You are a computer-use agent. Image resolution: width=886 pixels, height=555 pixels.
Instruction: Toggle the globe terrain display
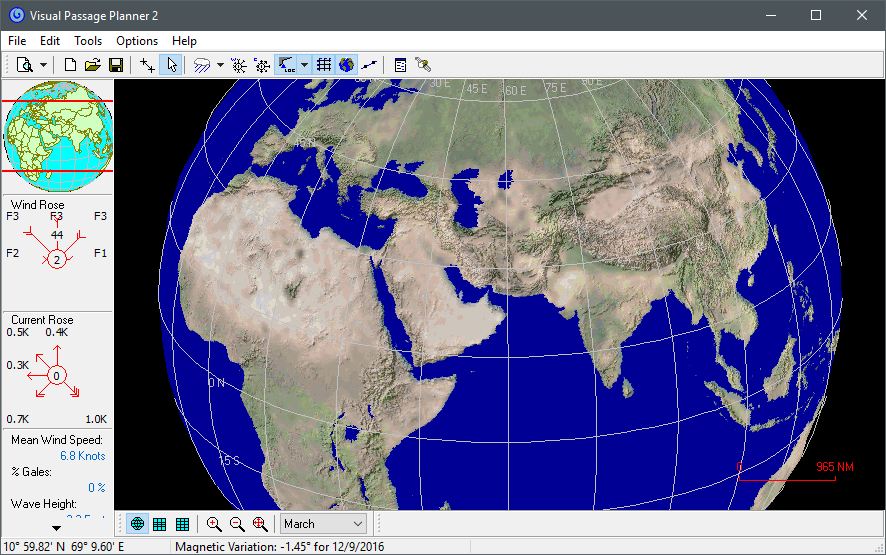(346, 65)
